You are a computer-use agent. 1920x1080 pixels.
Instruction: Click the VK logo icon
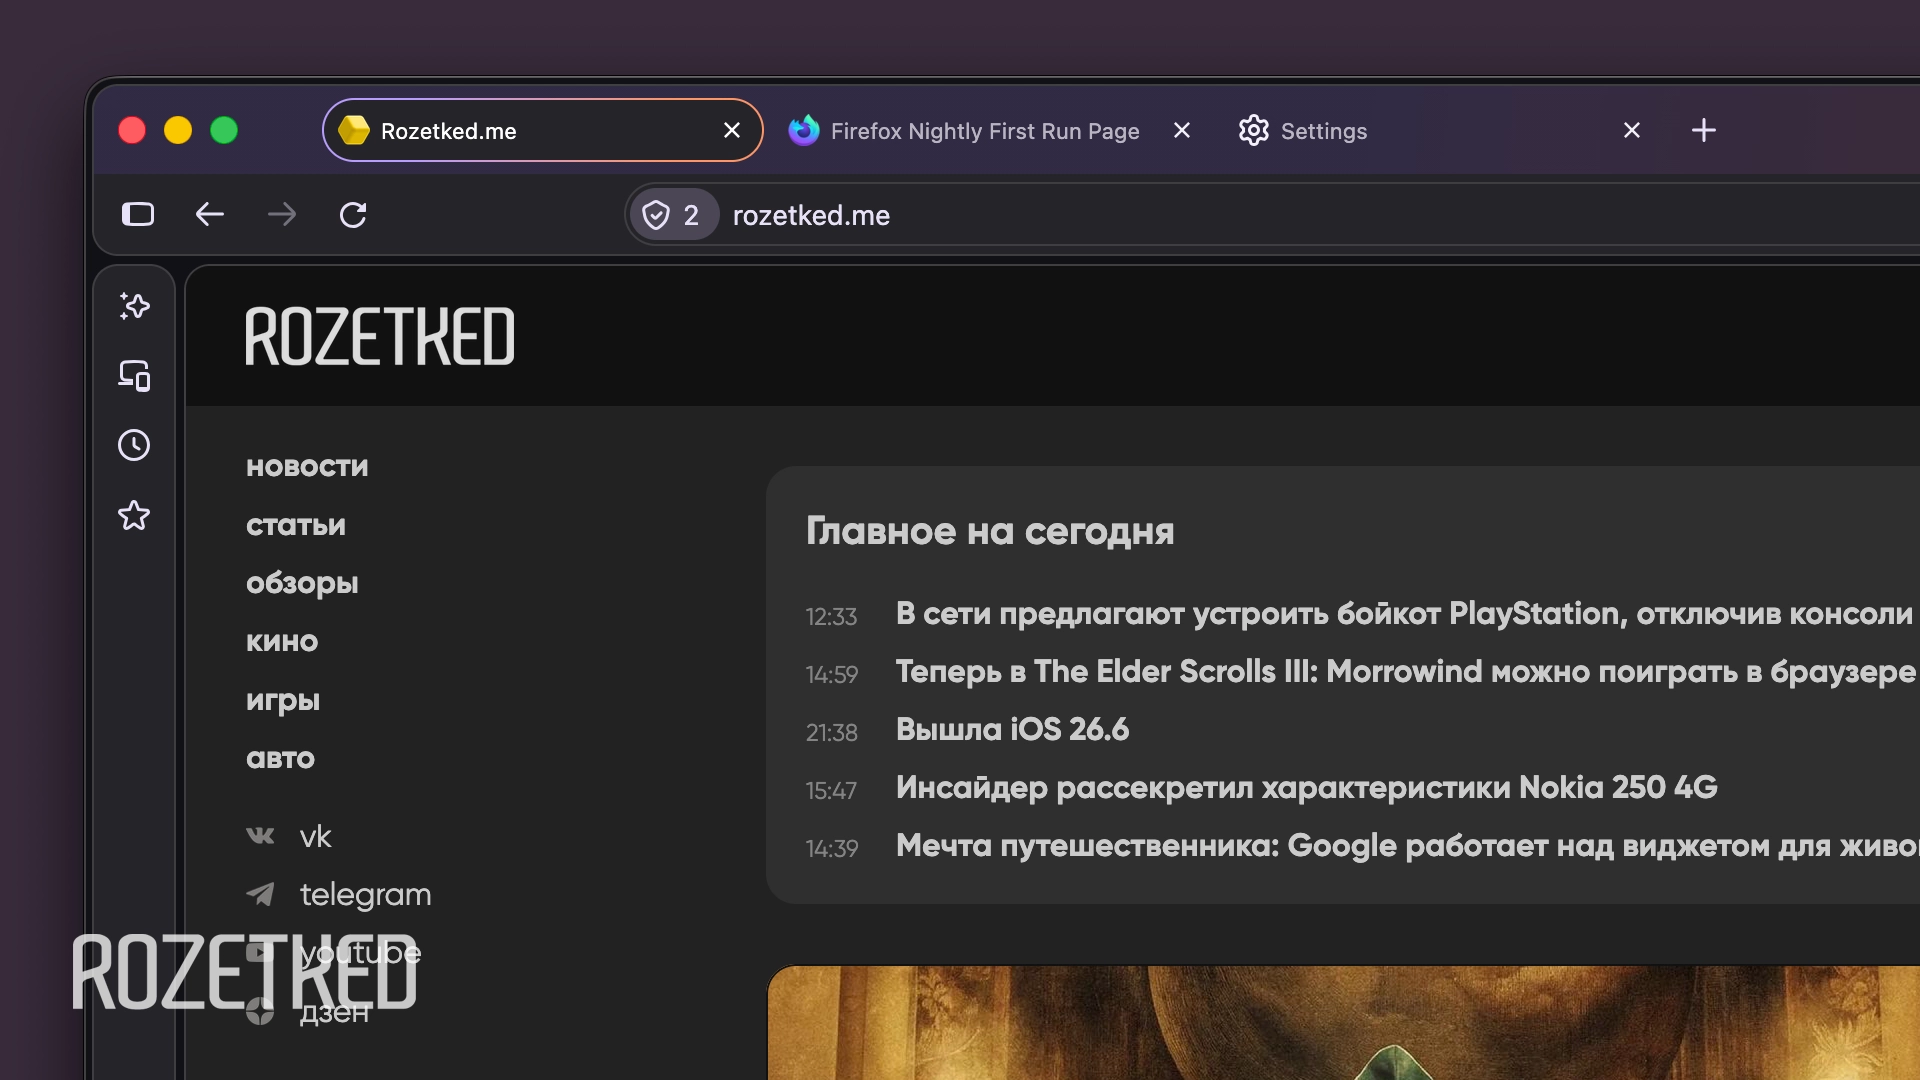[x=260, y=836]
